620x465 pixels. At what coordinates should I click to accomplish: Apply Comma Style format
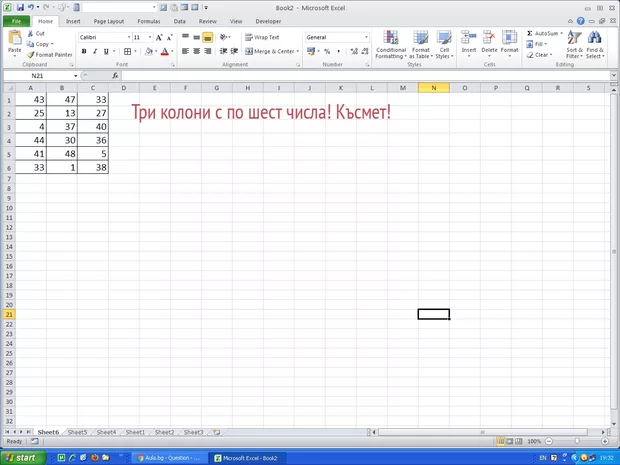pos(338,51)
